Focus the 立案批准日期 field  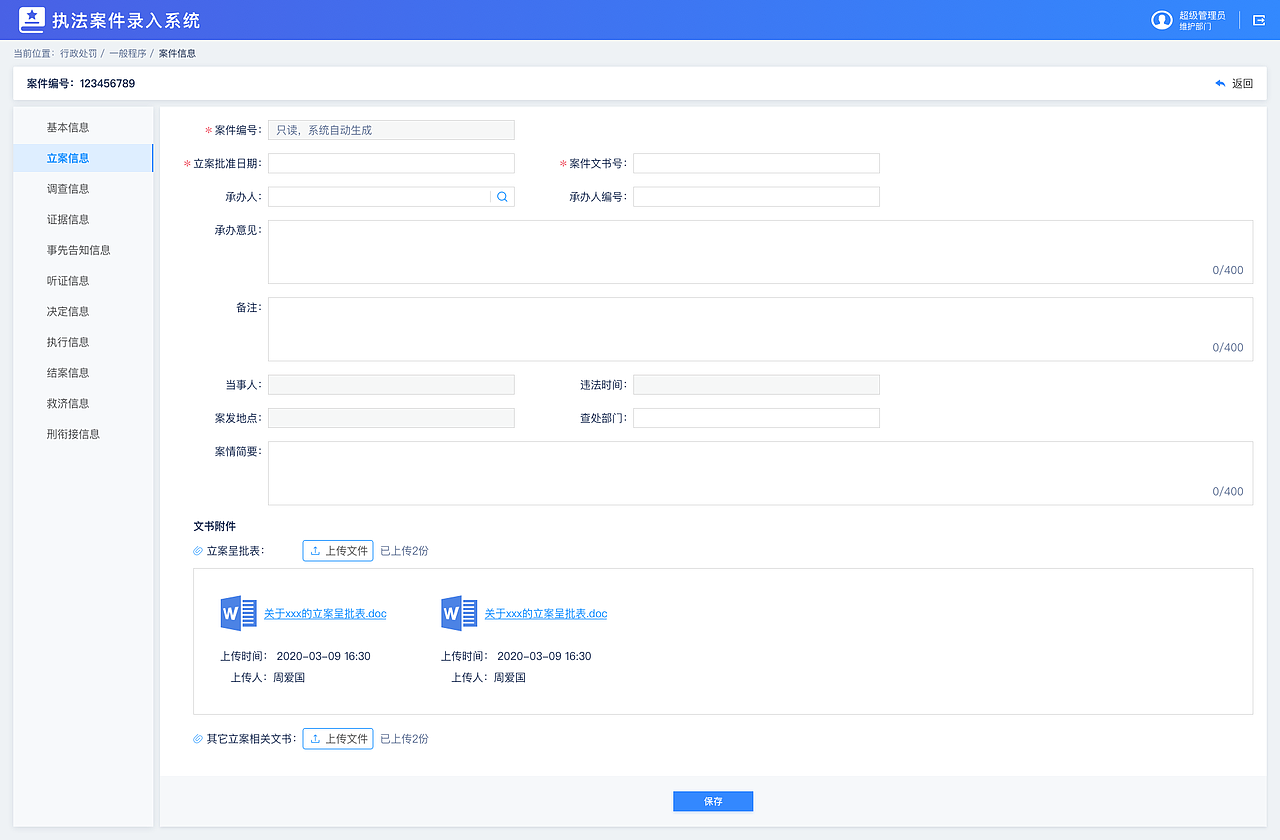391,163
